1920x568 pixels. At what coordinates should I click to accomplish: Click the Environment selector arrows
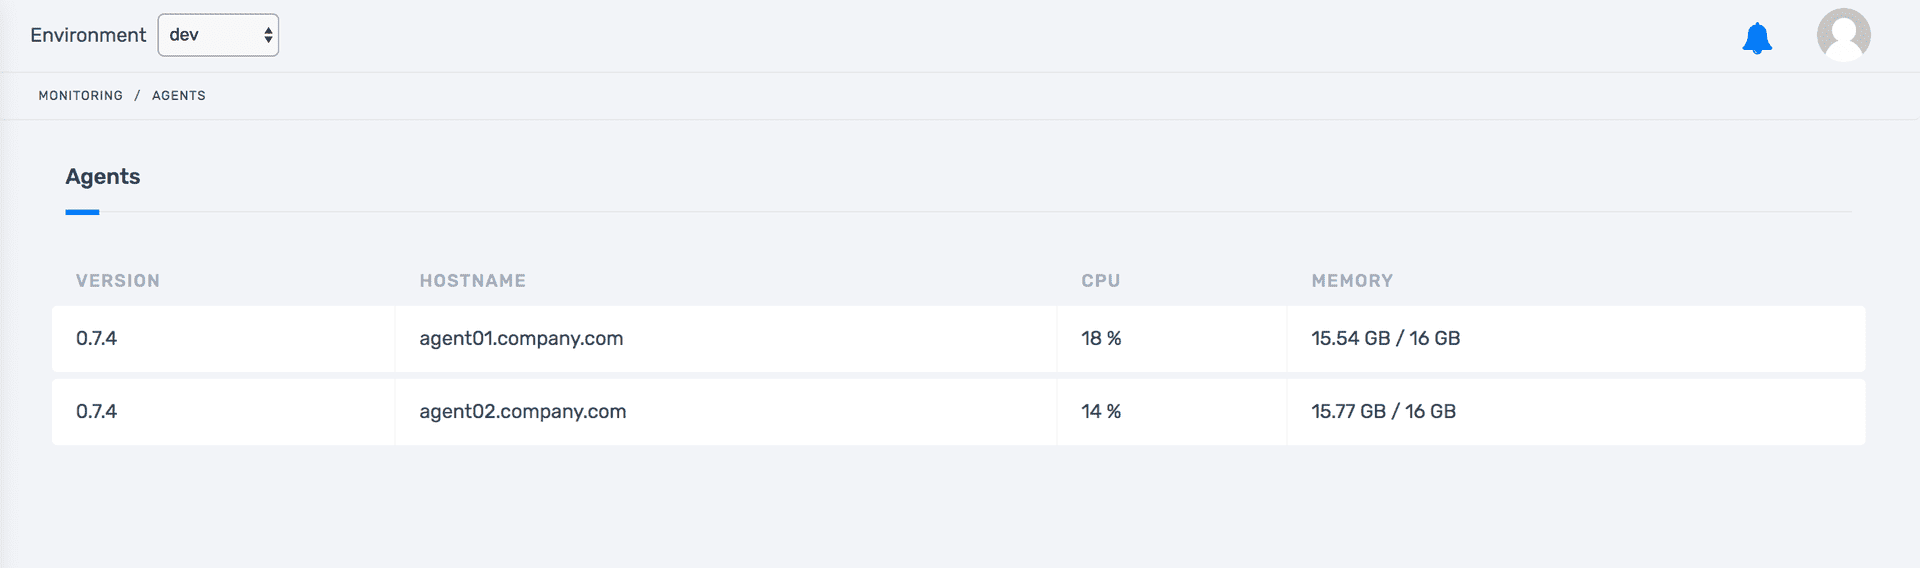tap(268, 35)
